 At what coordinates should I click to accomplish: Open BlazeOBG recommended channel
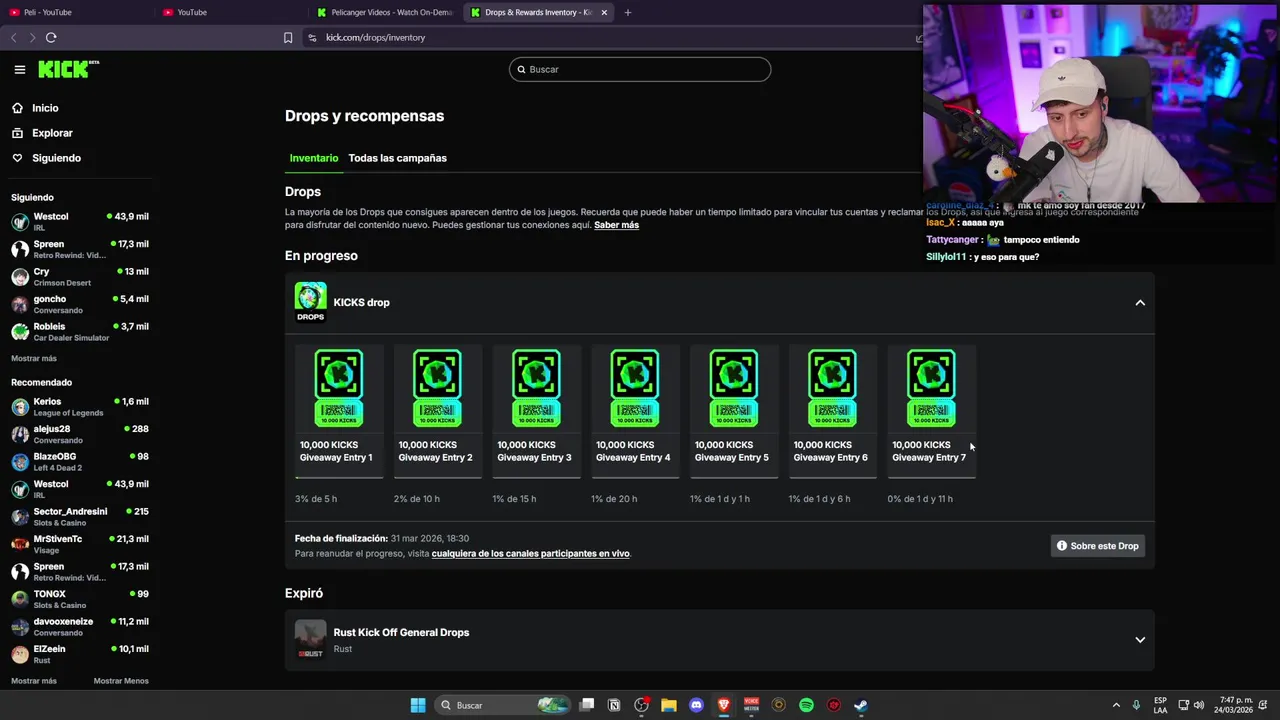tap(80, 462)
